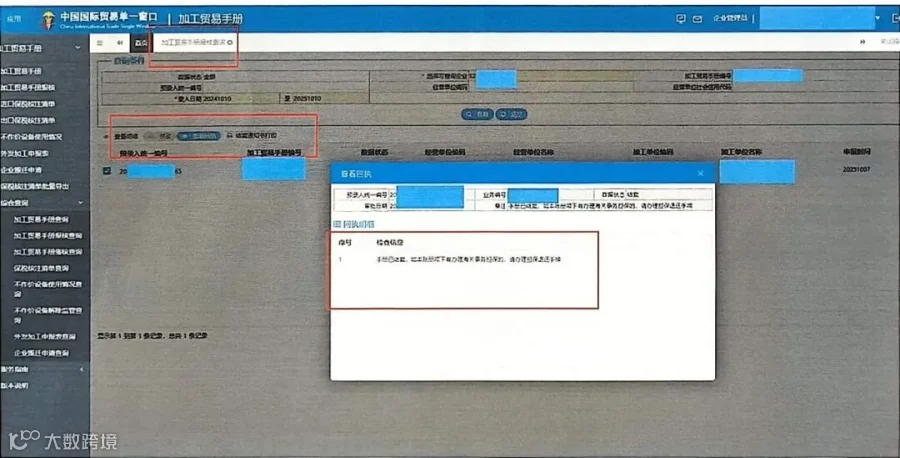This screenshot has width=900, height=458.
Task: Click the 清空 clear button
Action: click(511, 114)
